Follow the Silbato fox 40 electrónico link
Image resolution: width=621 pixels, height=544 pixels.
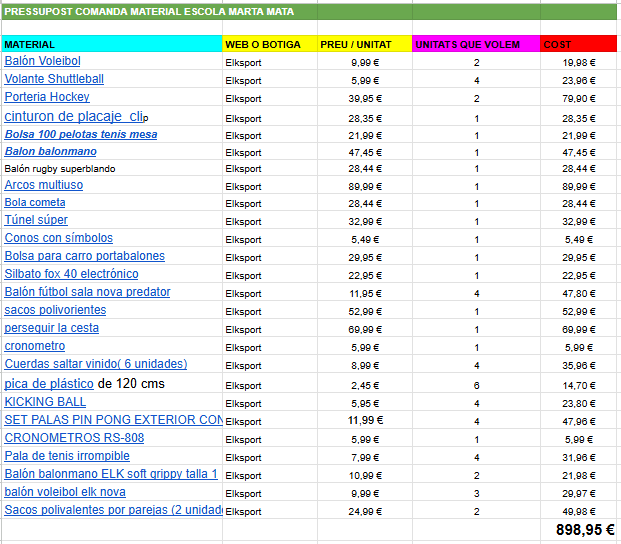[71, 274]
